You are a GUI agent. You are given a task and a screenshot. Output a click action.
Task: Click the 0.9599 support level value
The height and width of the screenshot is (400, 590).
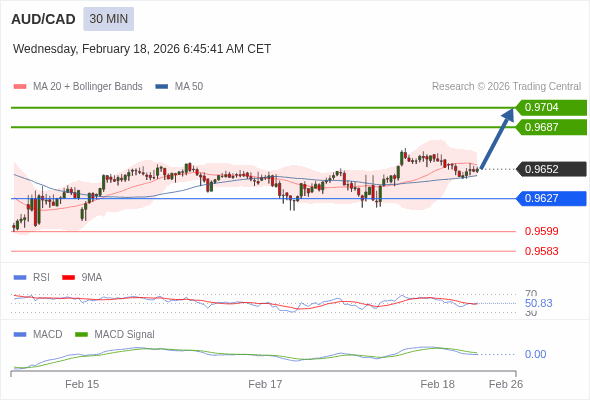click(x=541, y=231)
